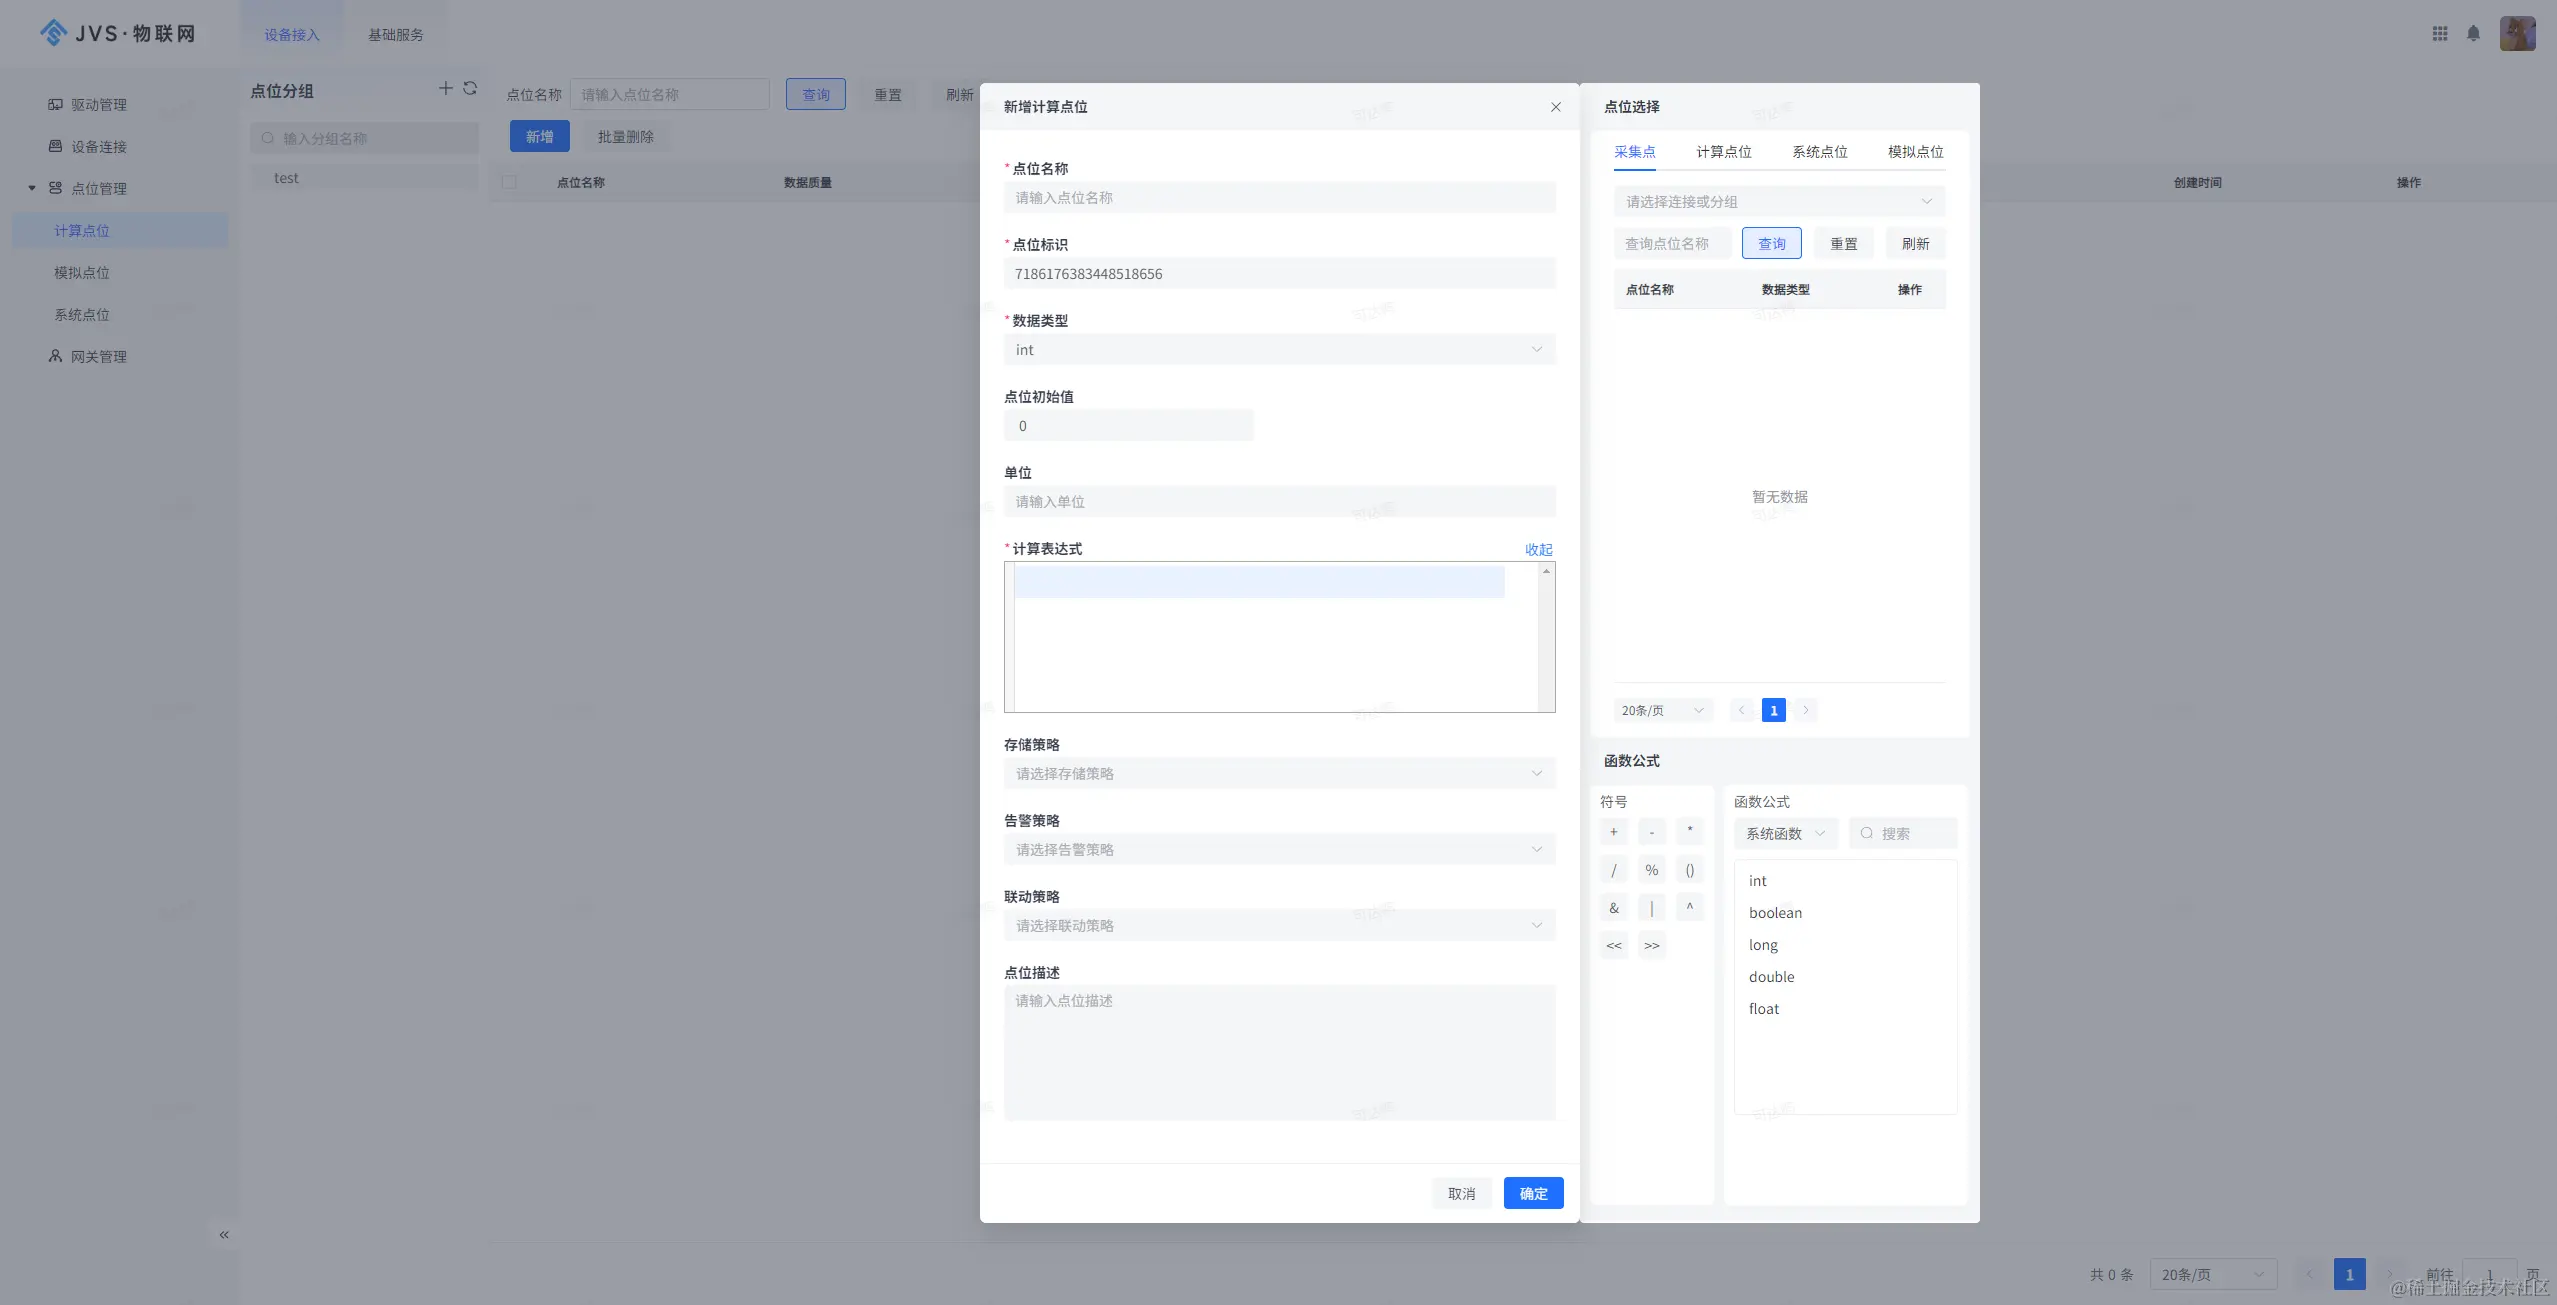Viewport: 2557px width, 1305px height.
Task: Open the 请选择连接或分组 dropdown
Action: click(x=1778, y=202)
